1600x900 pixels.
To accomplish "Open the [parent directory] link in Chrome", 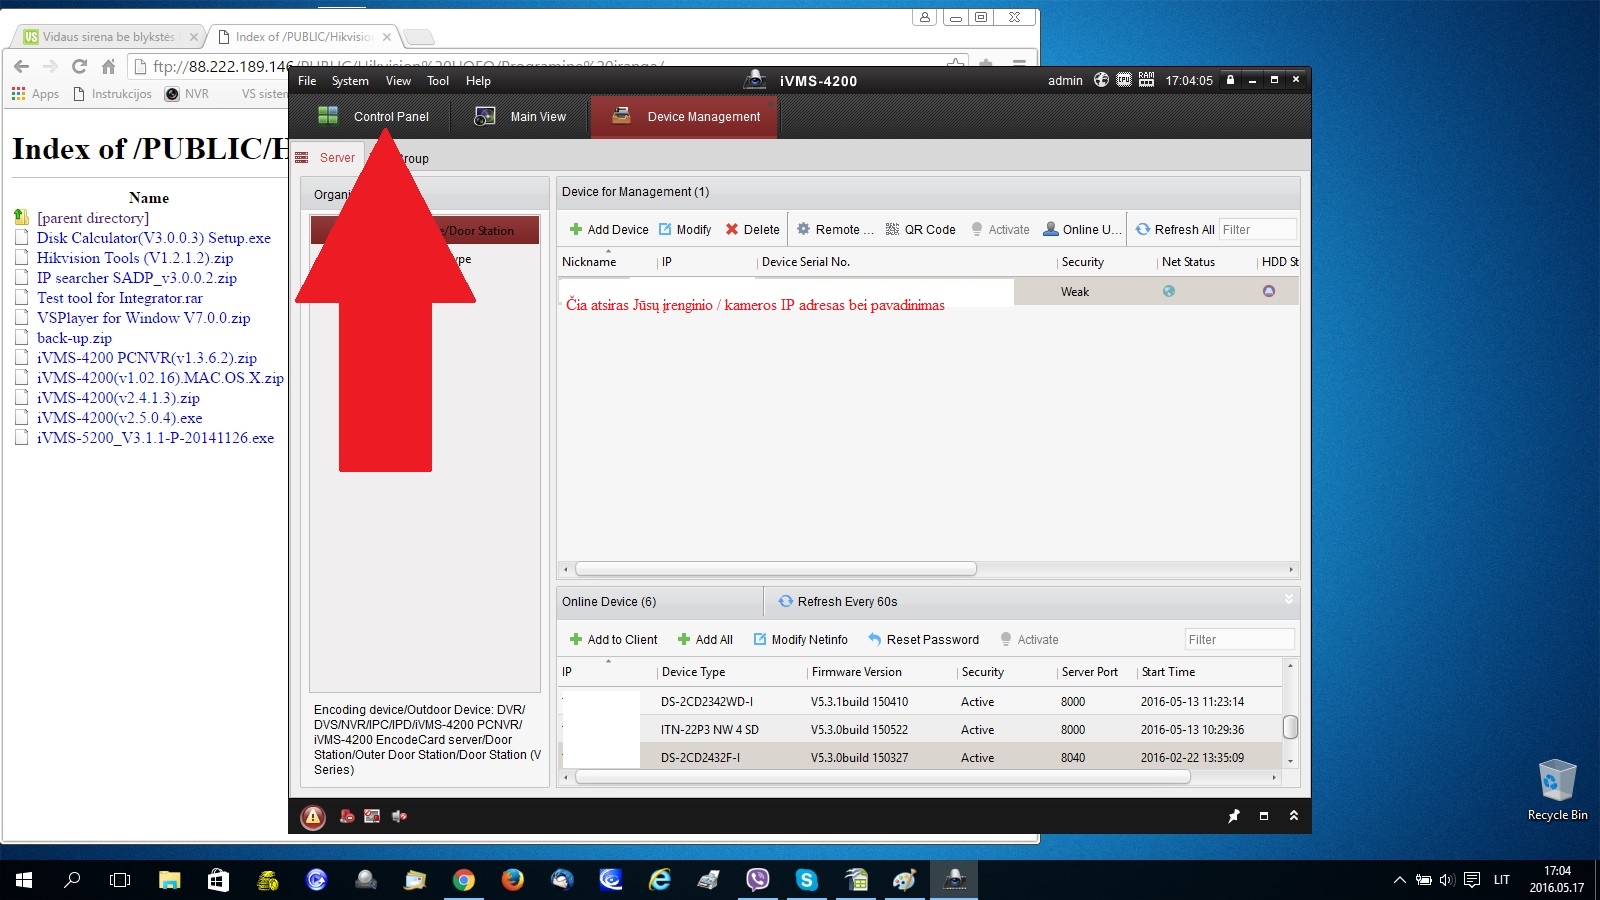I will [x=93, y=218].
